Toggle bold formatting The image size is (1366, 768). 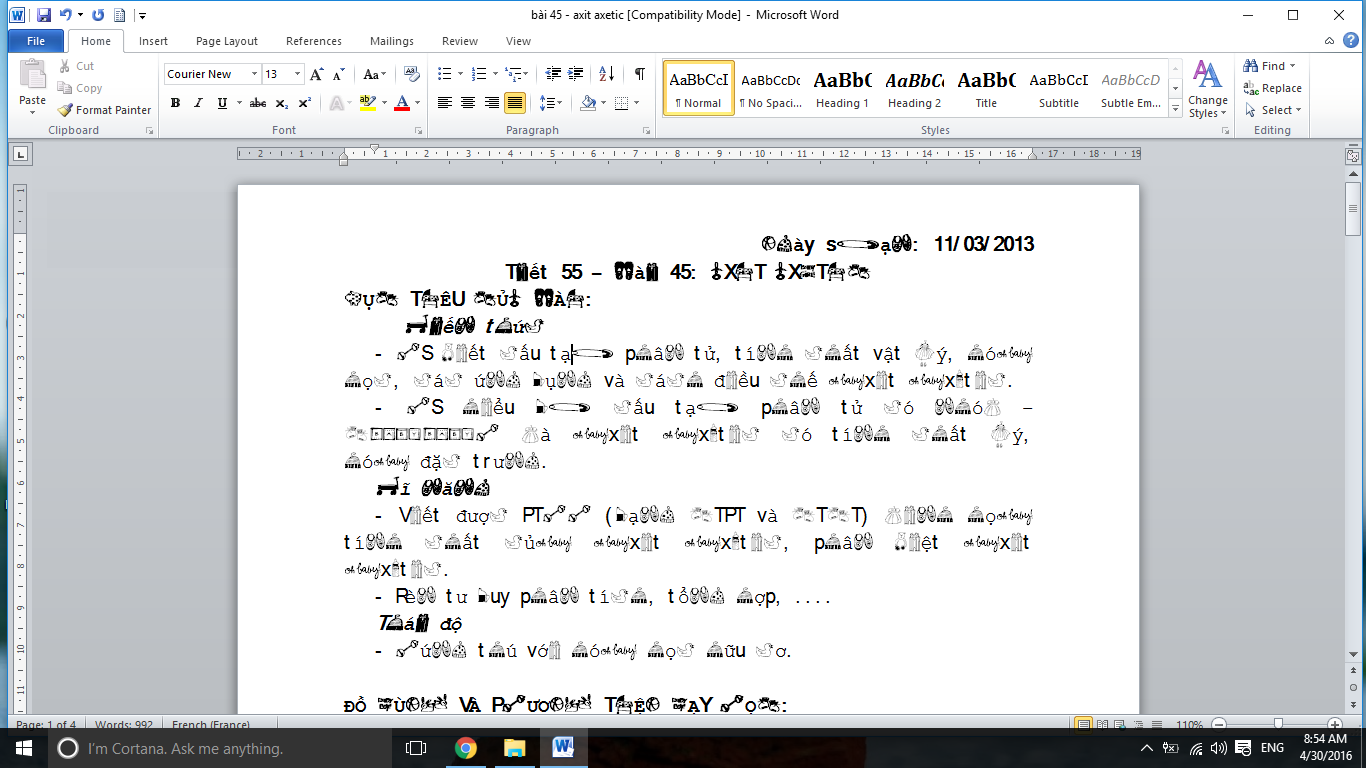175,103
